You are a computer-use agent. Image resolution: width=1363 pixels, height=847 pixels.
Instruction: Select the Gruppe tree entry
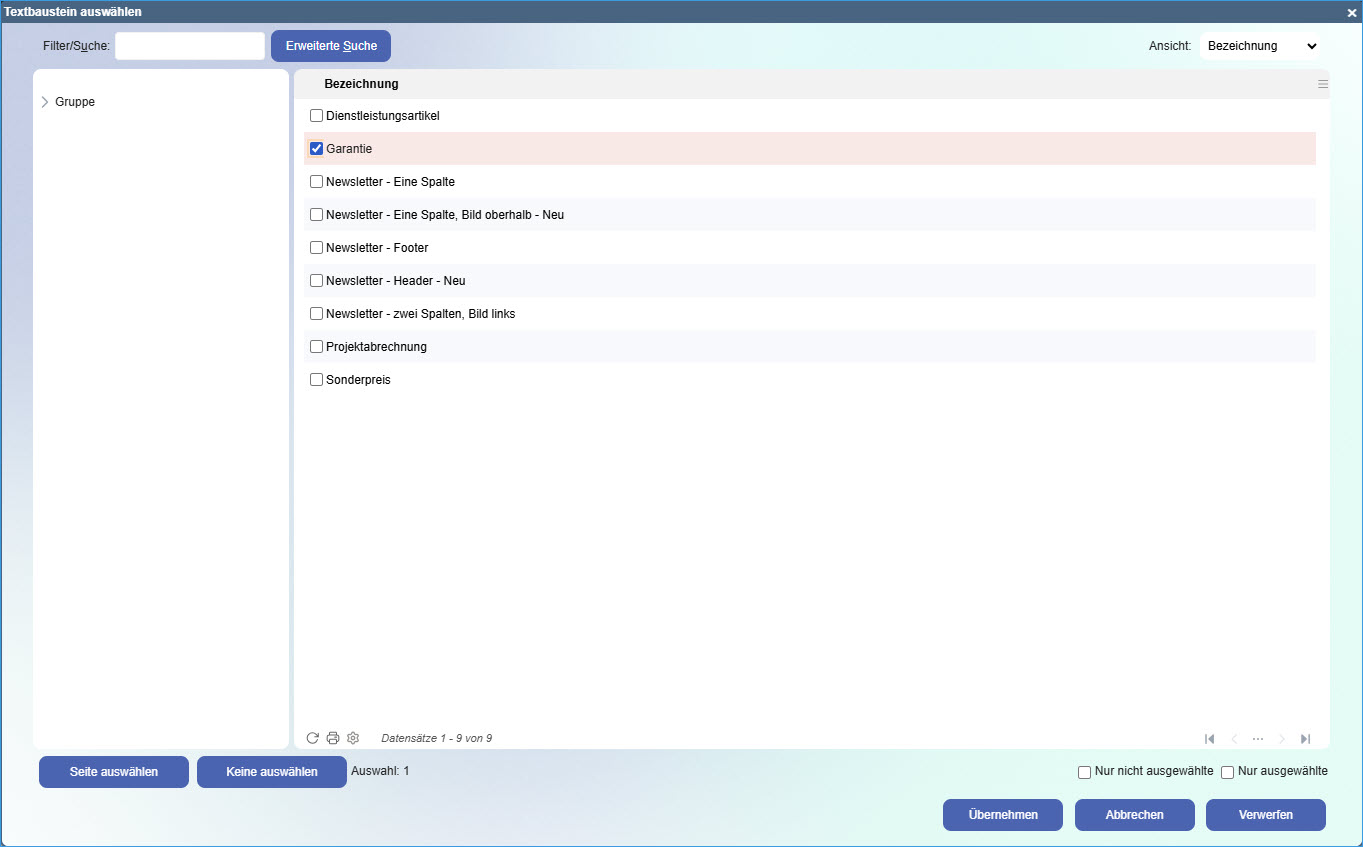tap(75, 102)
